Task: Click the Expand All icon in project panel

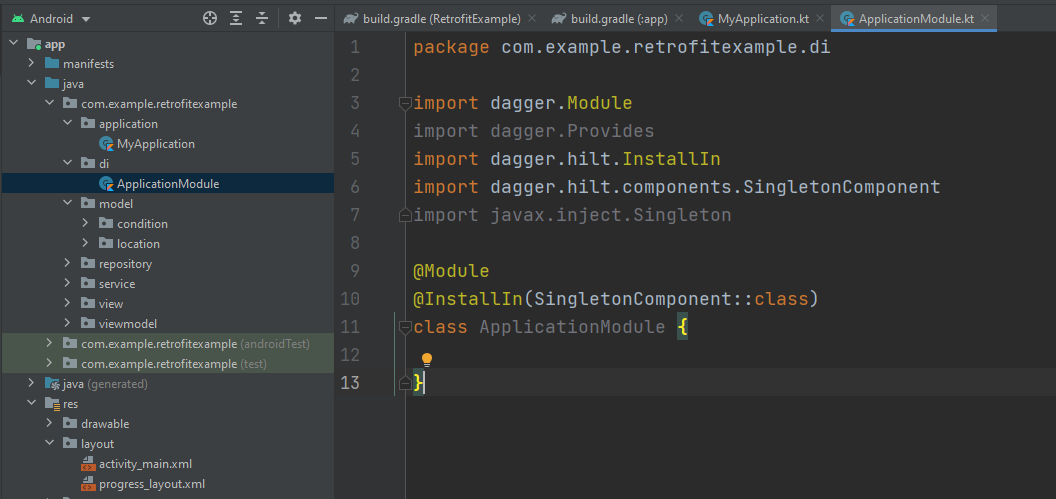Action: tap(236, 18)
